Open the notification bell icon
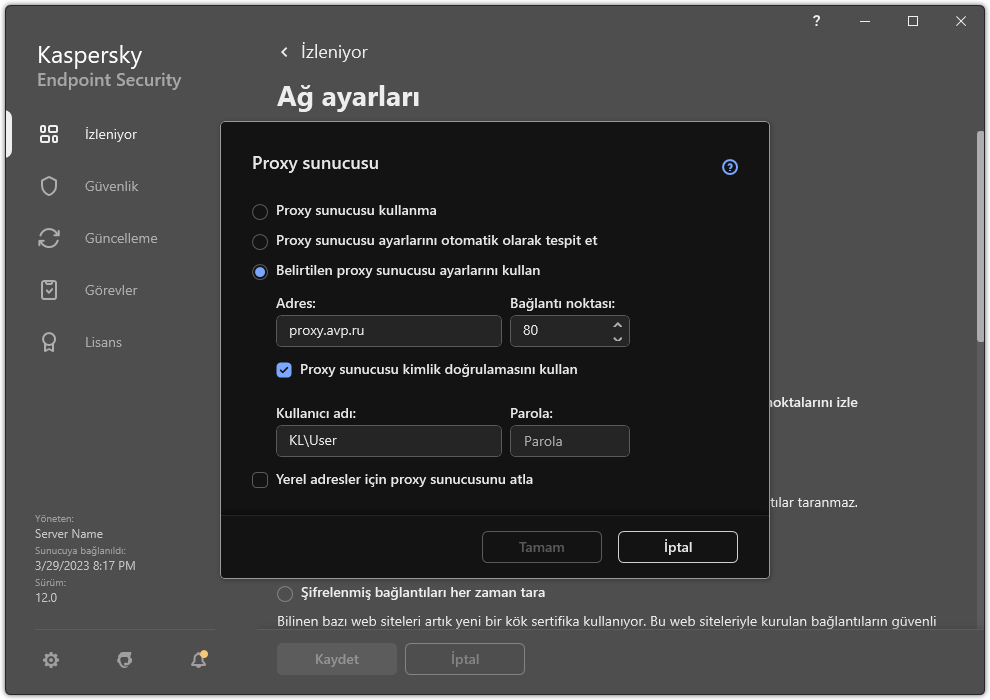The image size is (990, 700). pos(197,660)
